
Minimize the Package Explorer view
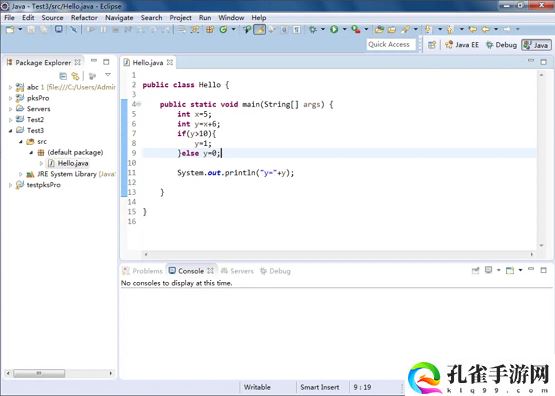[94, 61]
